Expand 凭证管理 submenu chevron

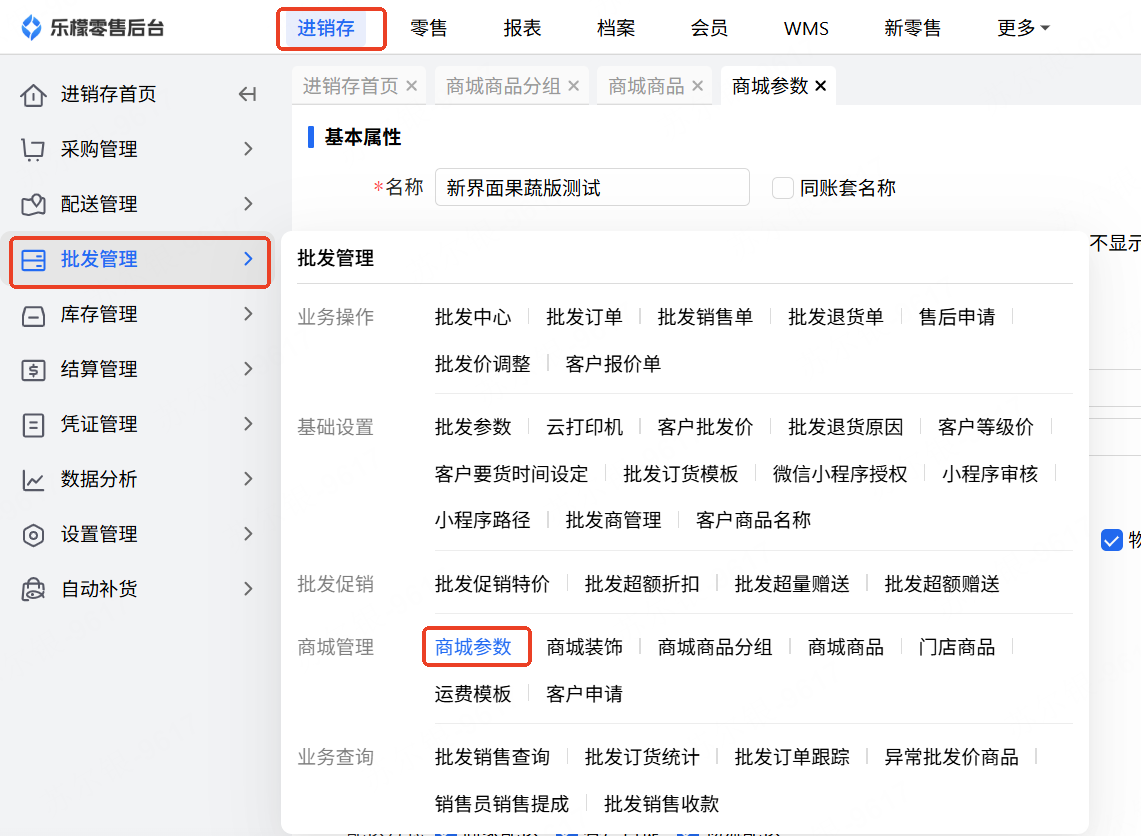[248, 423]
